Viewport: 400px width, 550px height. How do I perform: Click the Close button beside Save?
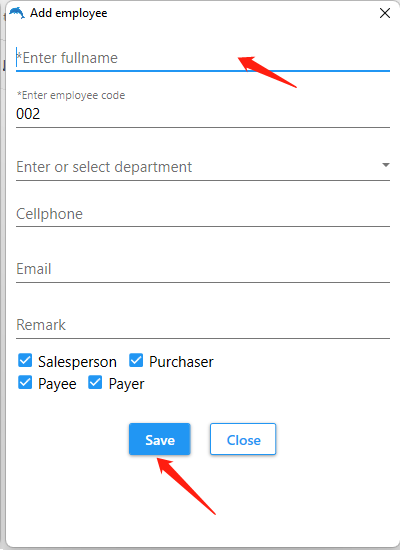243,439
